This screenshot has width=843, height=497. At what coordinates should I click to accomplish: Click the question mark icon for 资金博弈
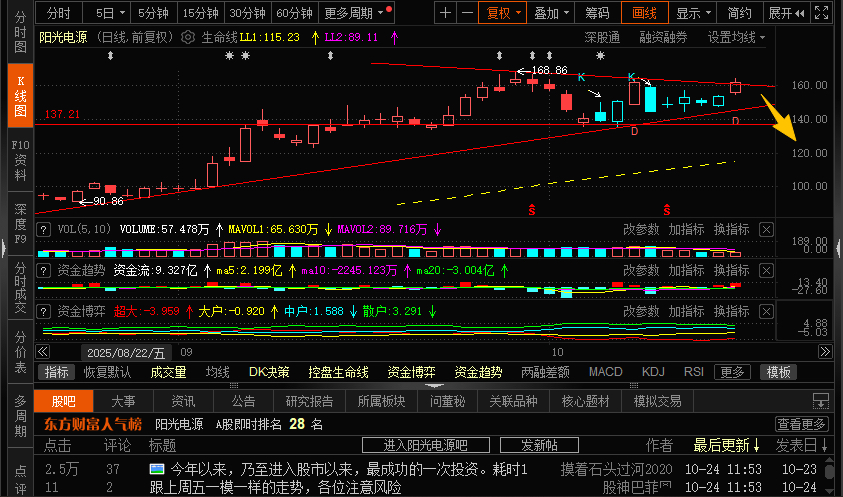(x=44, y=311)
